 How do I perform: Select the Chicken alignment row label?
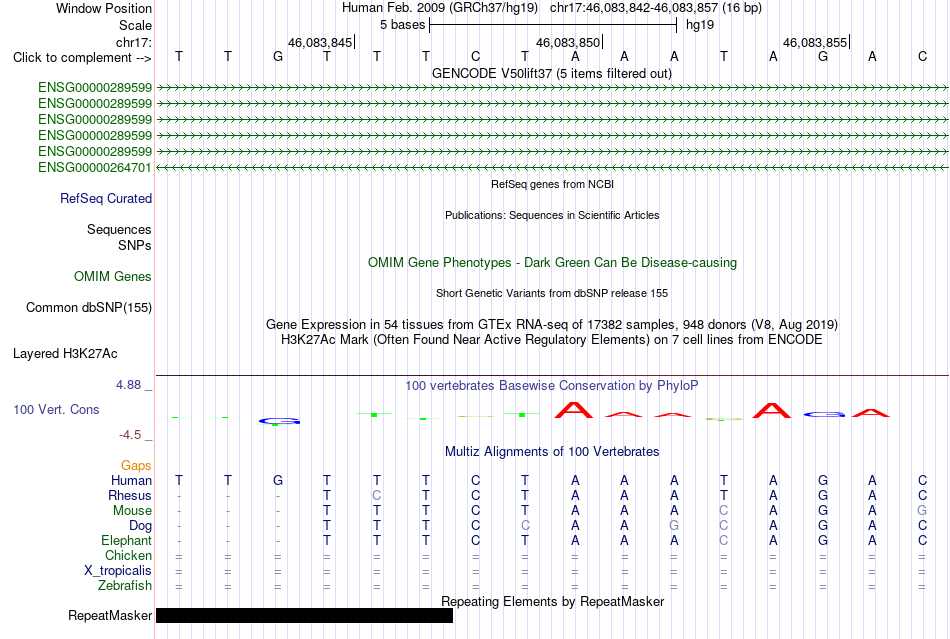coord(128,556)
